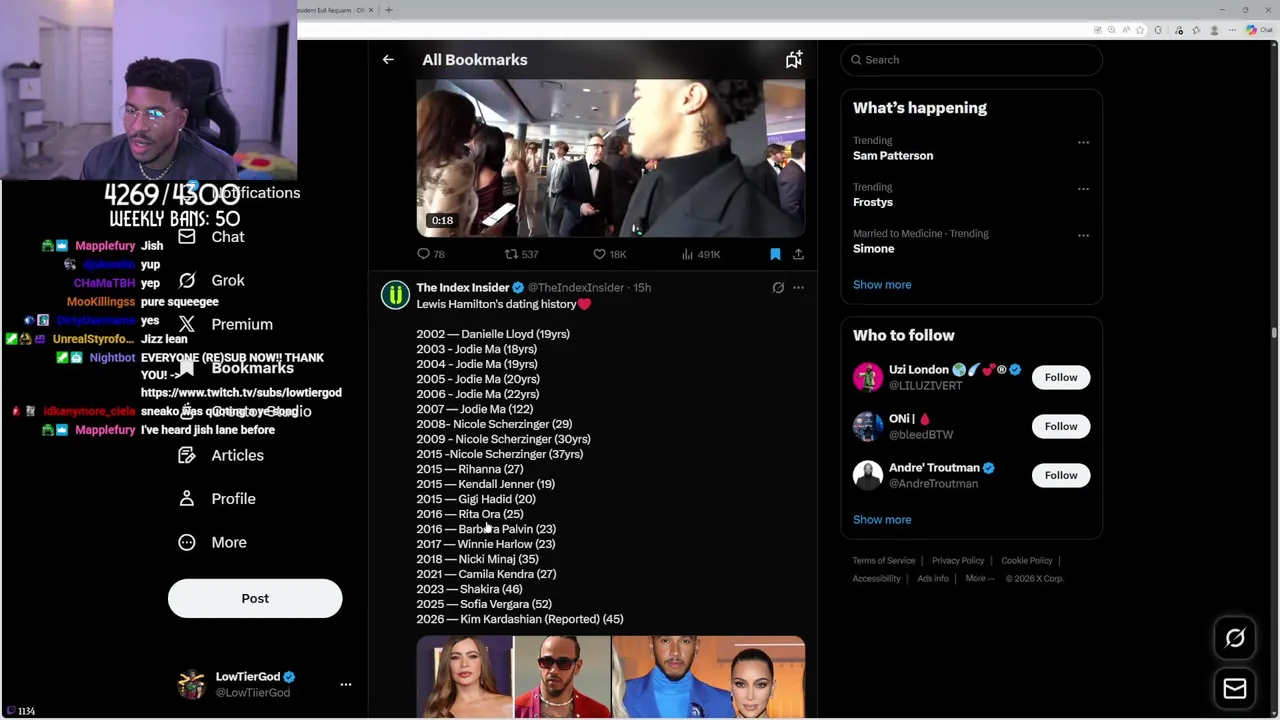Expand the More sidebar menu
Viewport: 1280px width, 720px height.
212,542
